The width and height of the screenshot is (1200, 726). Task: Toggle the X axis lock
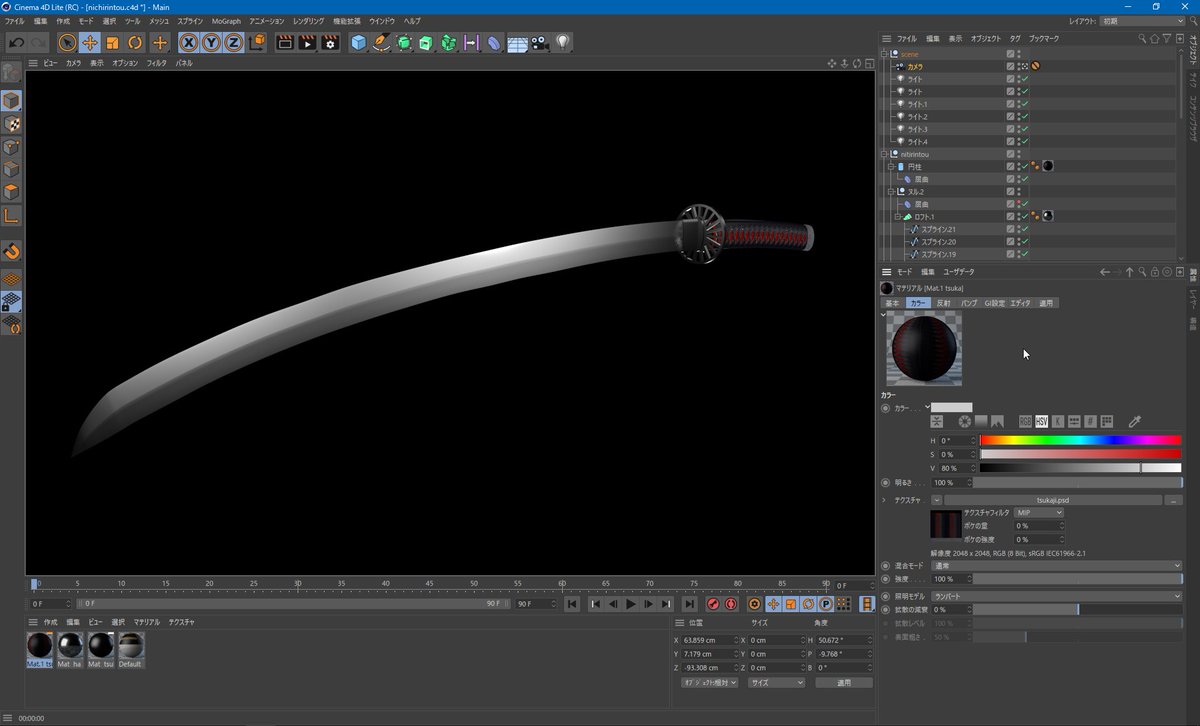click(x=188, y=43)
